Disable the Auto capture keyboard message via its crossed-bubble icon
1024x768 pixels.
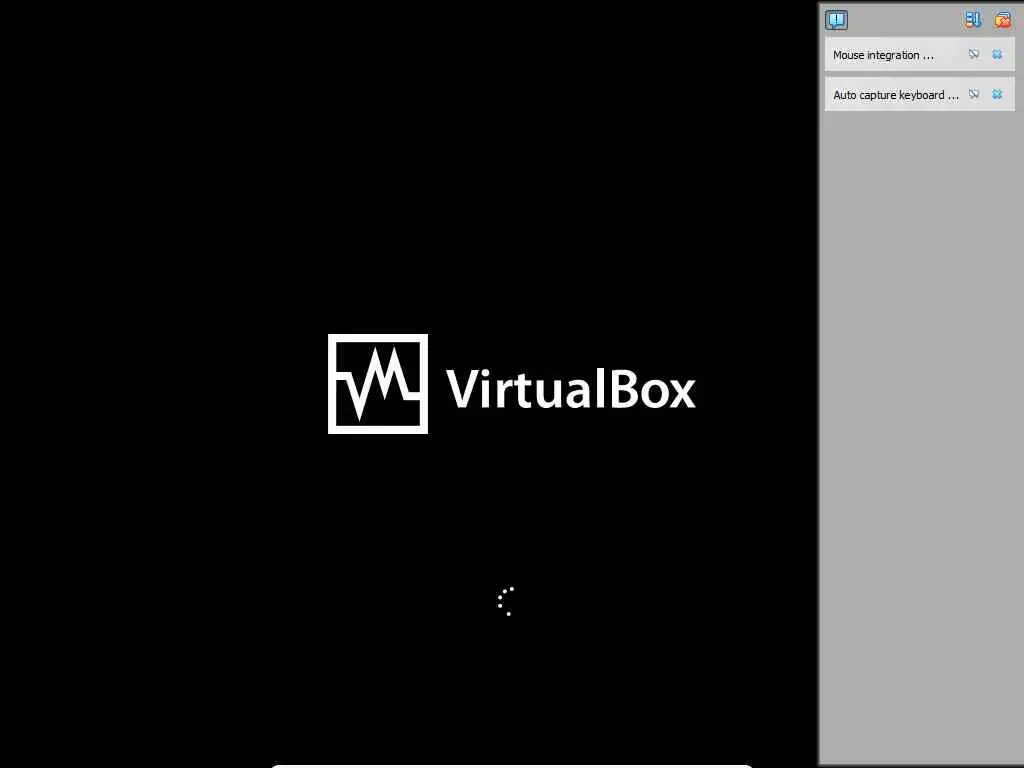click(x=974, y=94)
